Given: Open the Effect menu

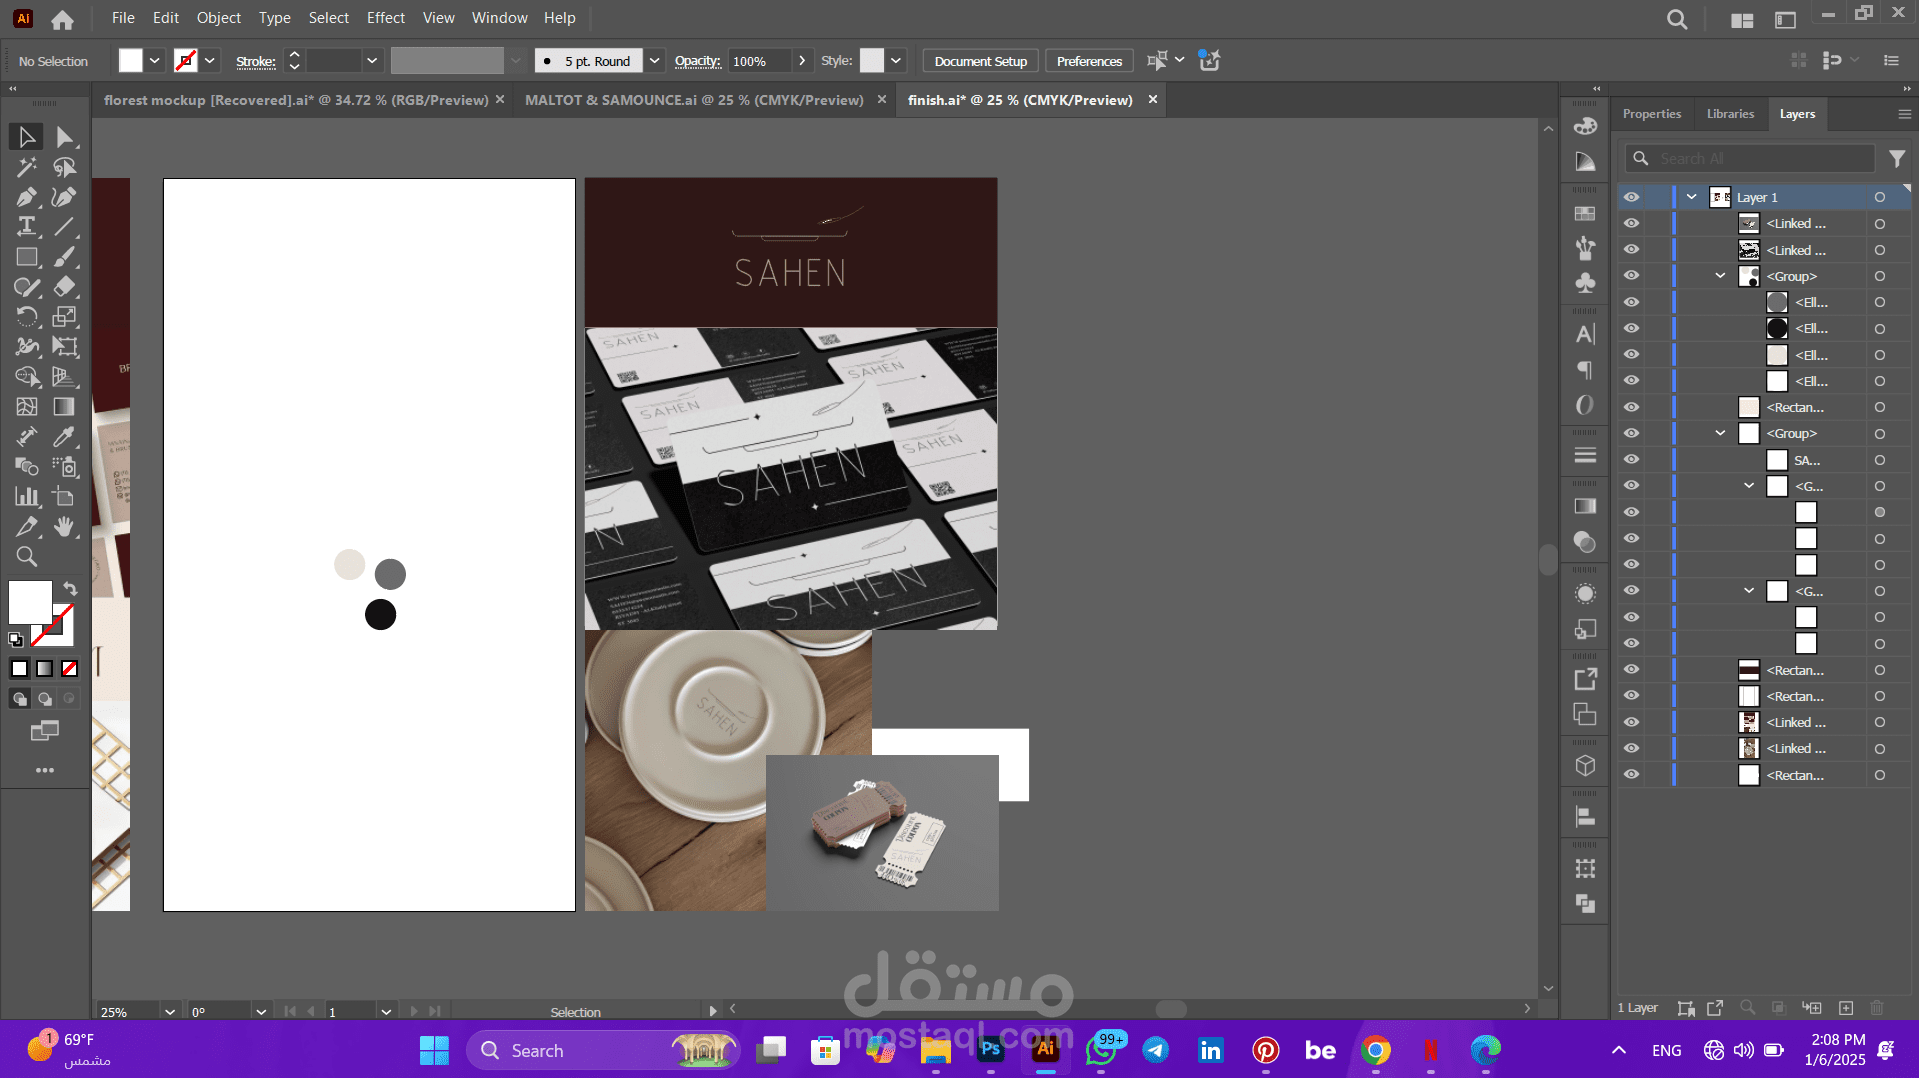Looking at the screenshot, I should point(386,18).
